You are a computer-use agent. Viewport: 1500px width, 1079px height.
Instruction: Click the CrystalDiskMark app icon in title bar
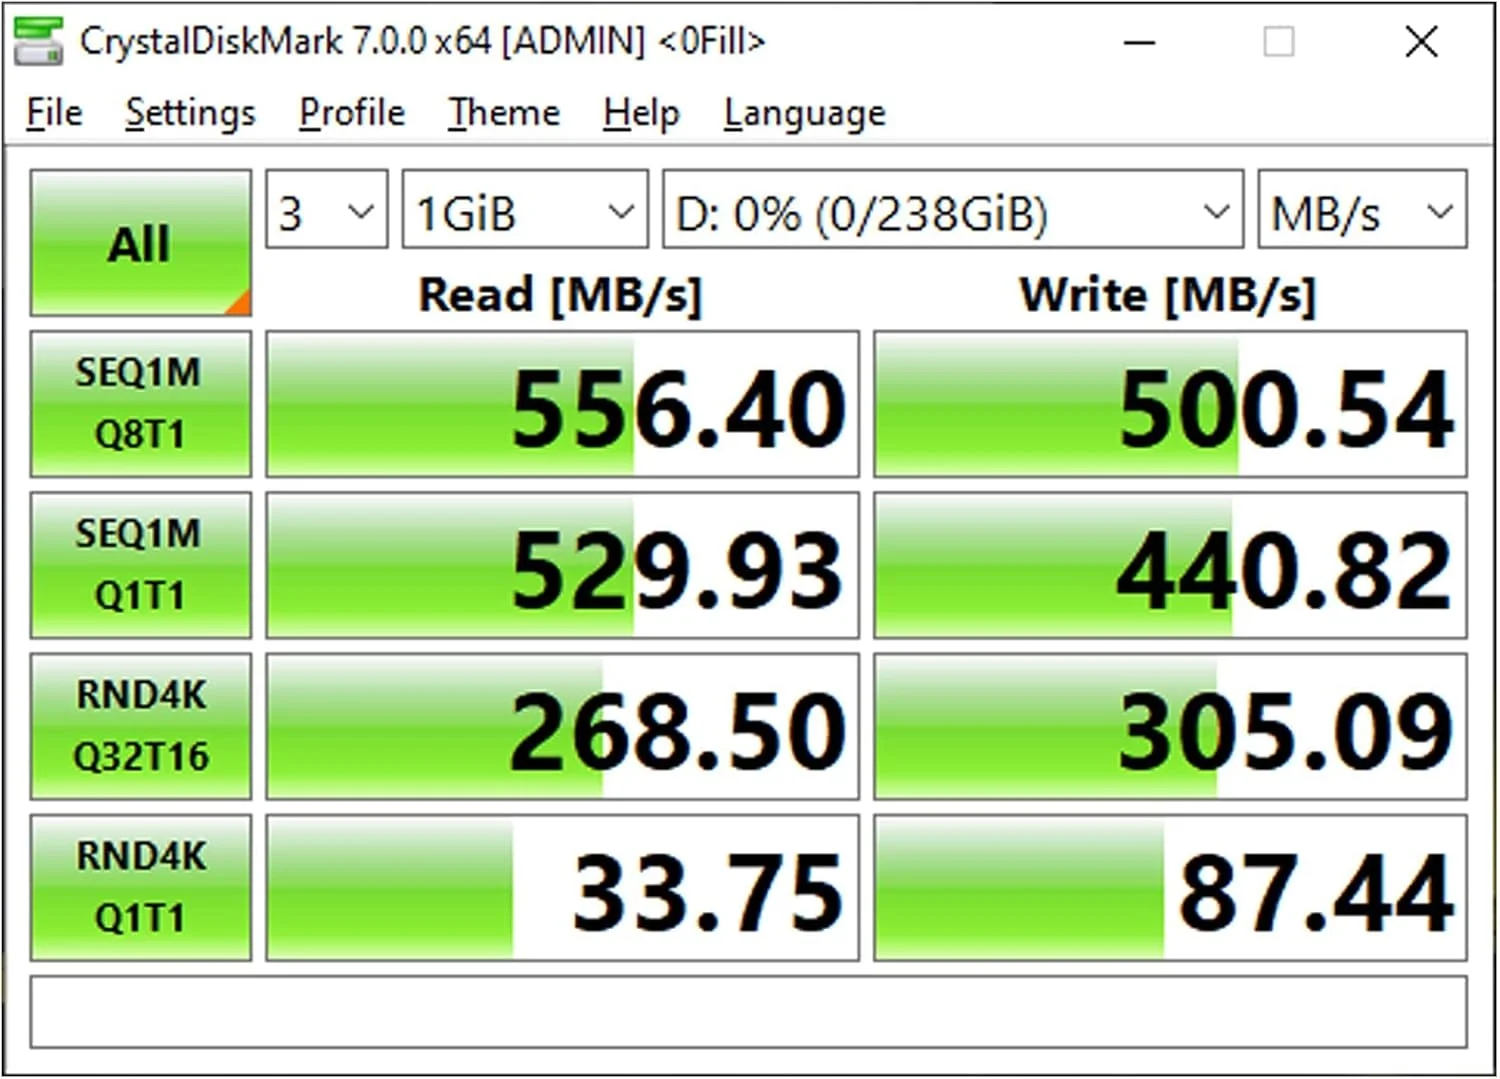38,42
